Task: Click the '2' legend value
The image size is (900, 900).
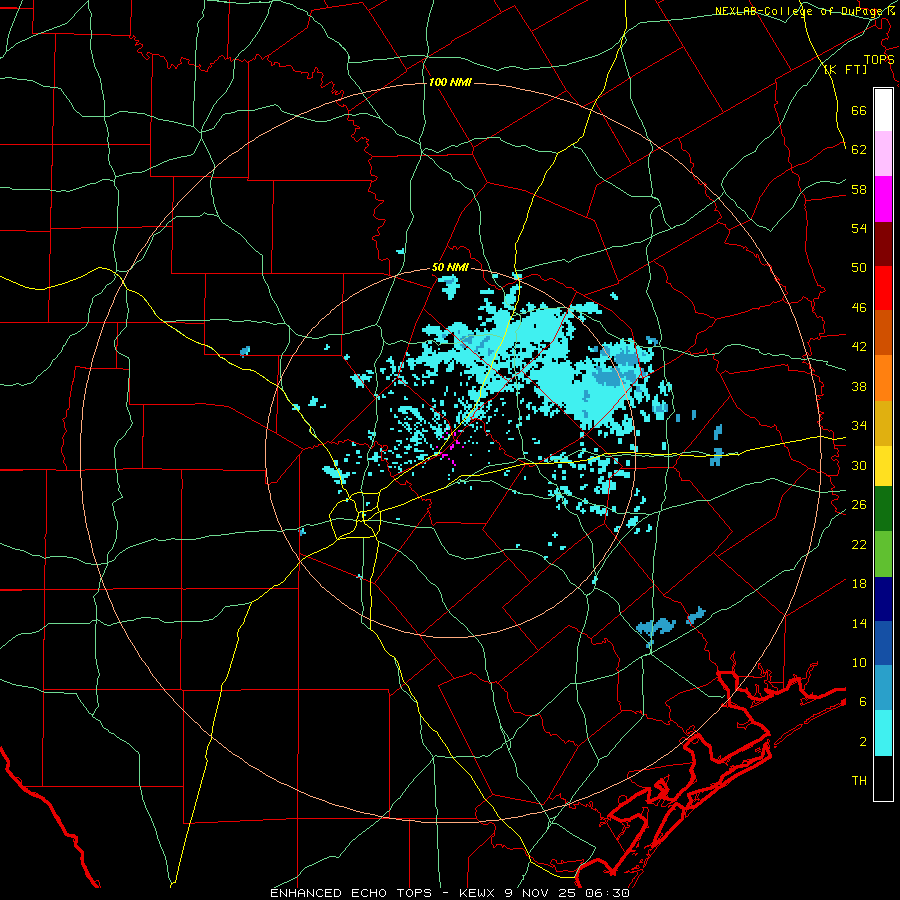Action: click(x=863, y=742)
